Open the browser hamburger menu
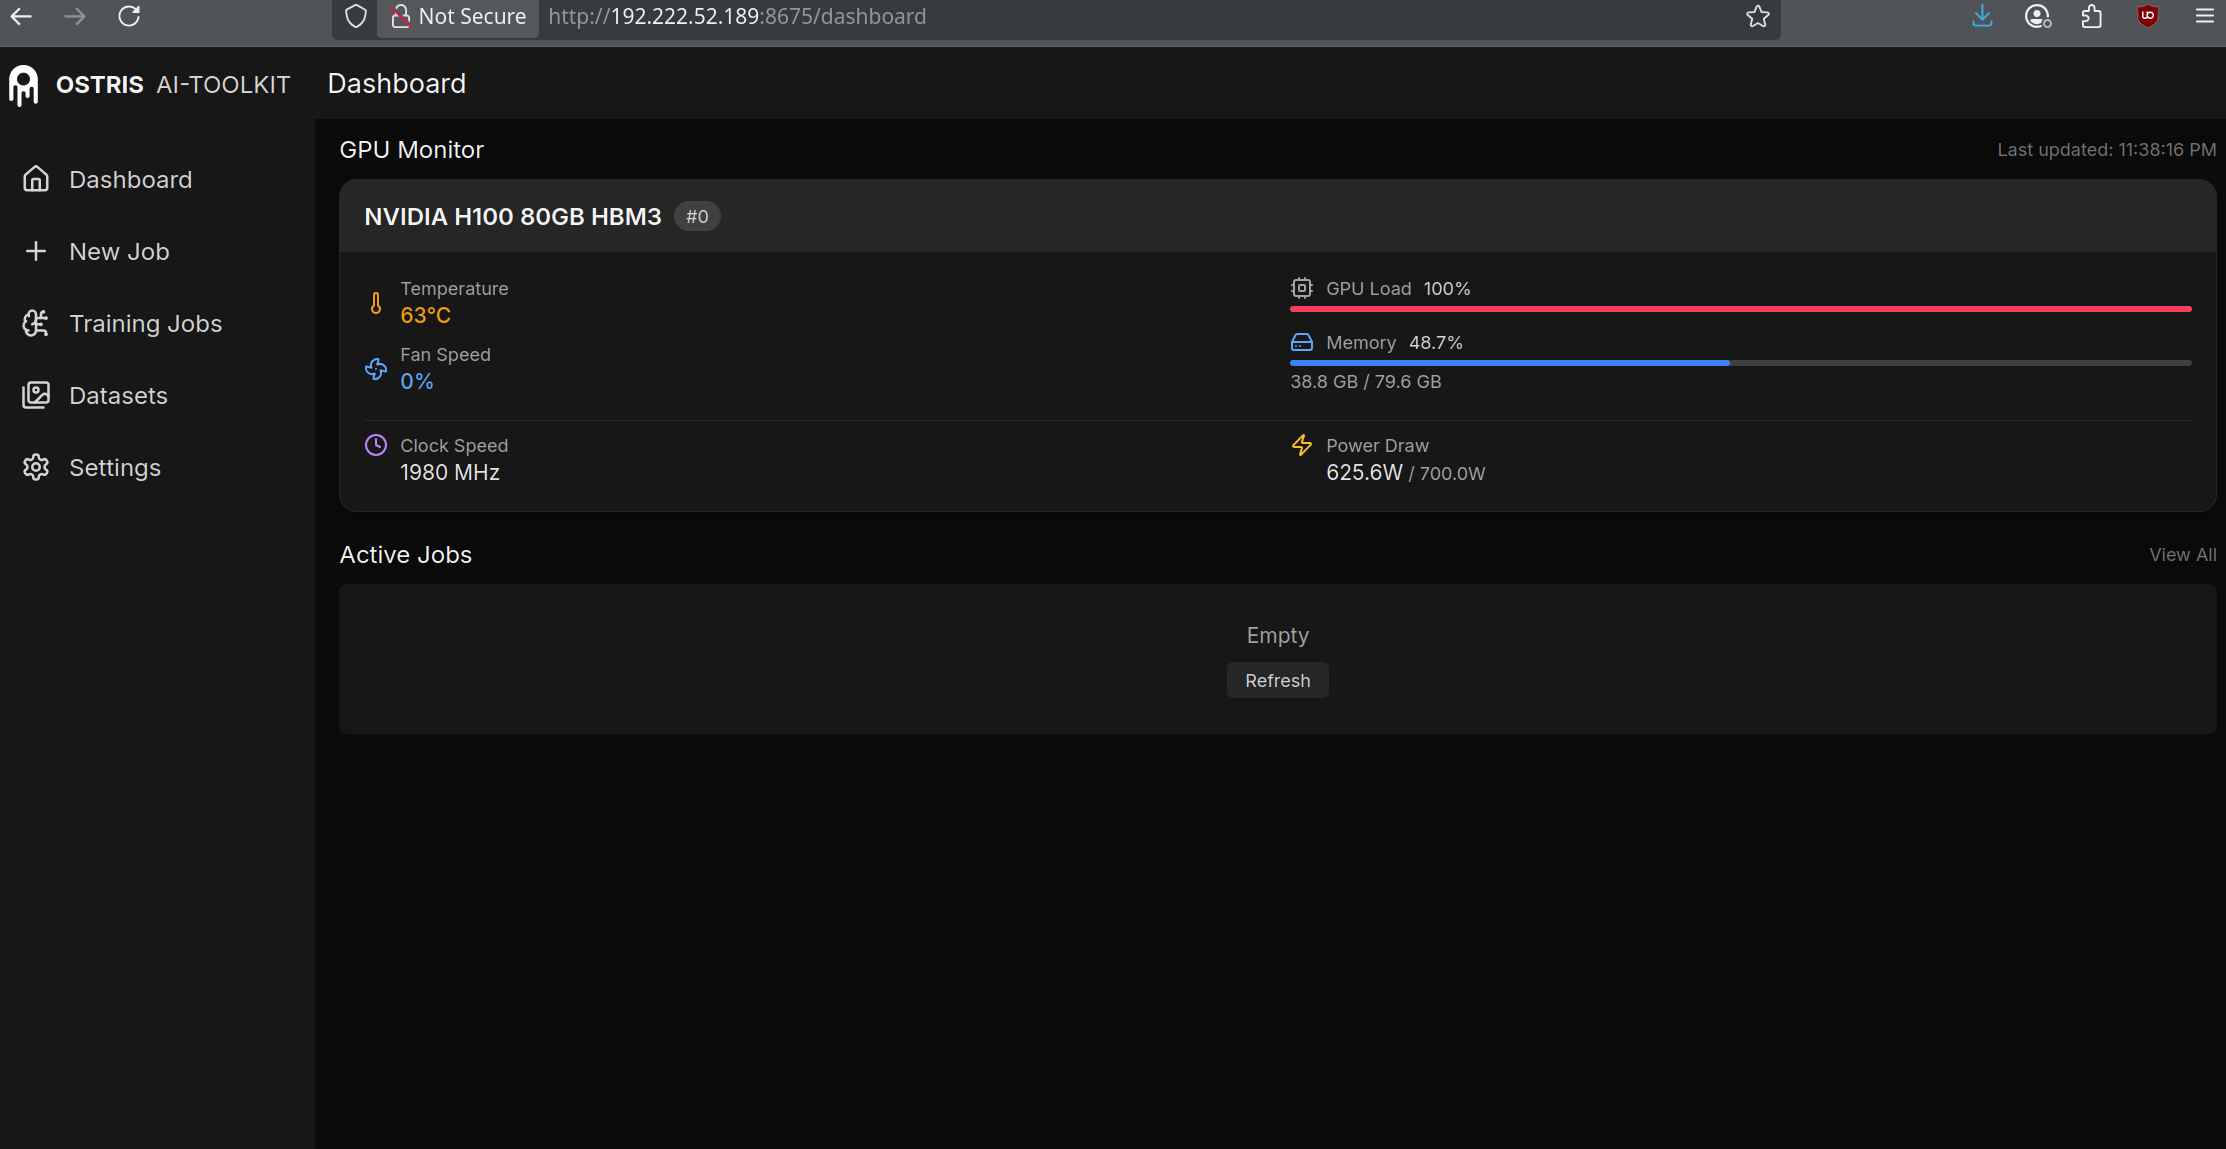This screenshot has height=1149, width=2226. [x=2204, y=16]
